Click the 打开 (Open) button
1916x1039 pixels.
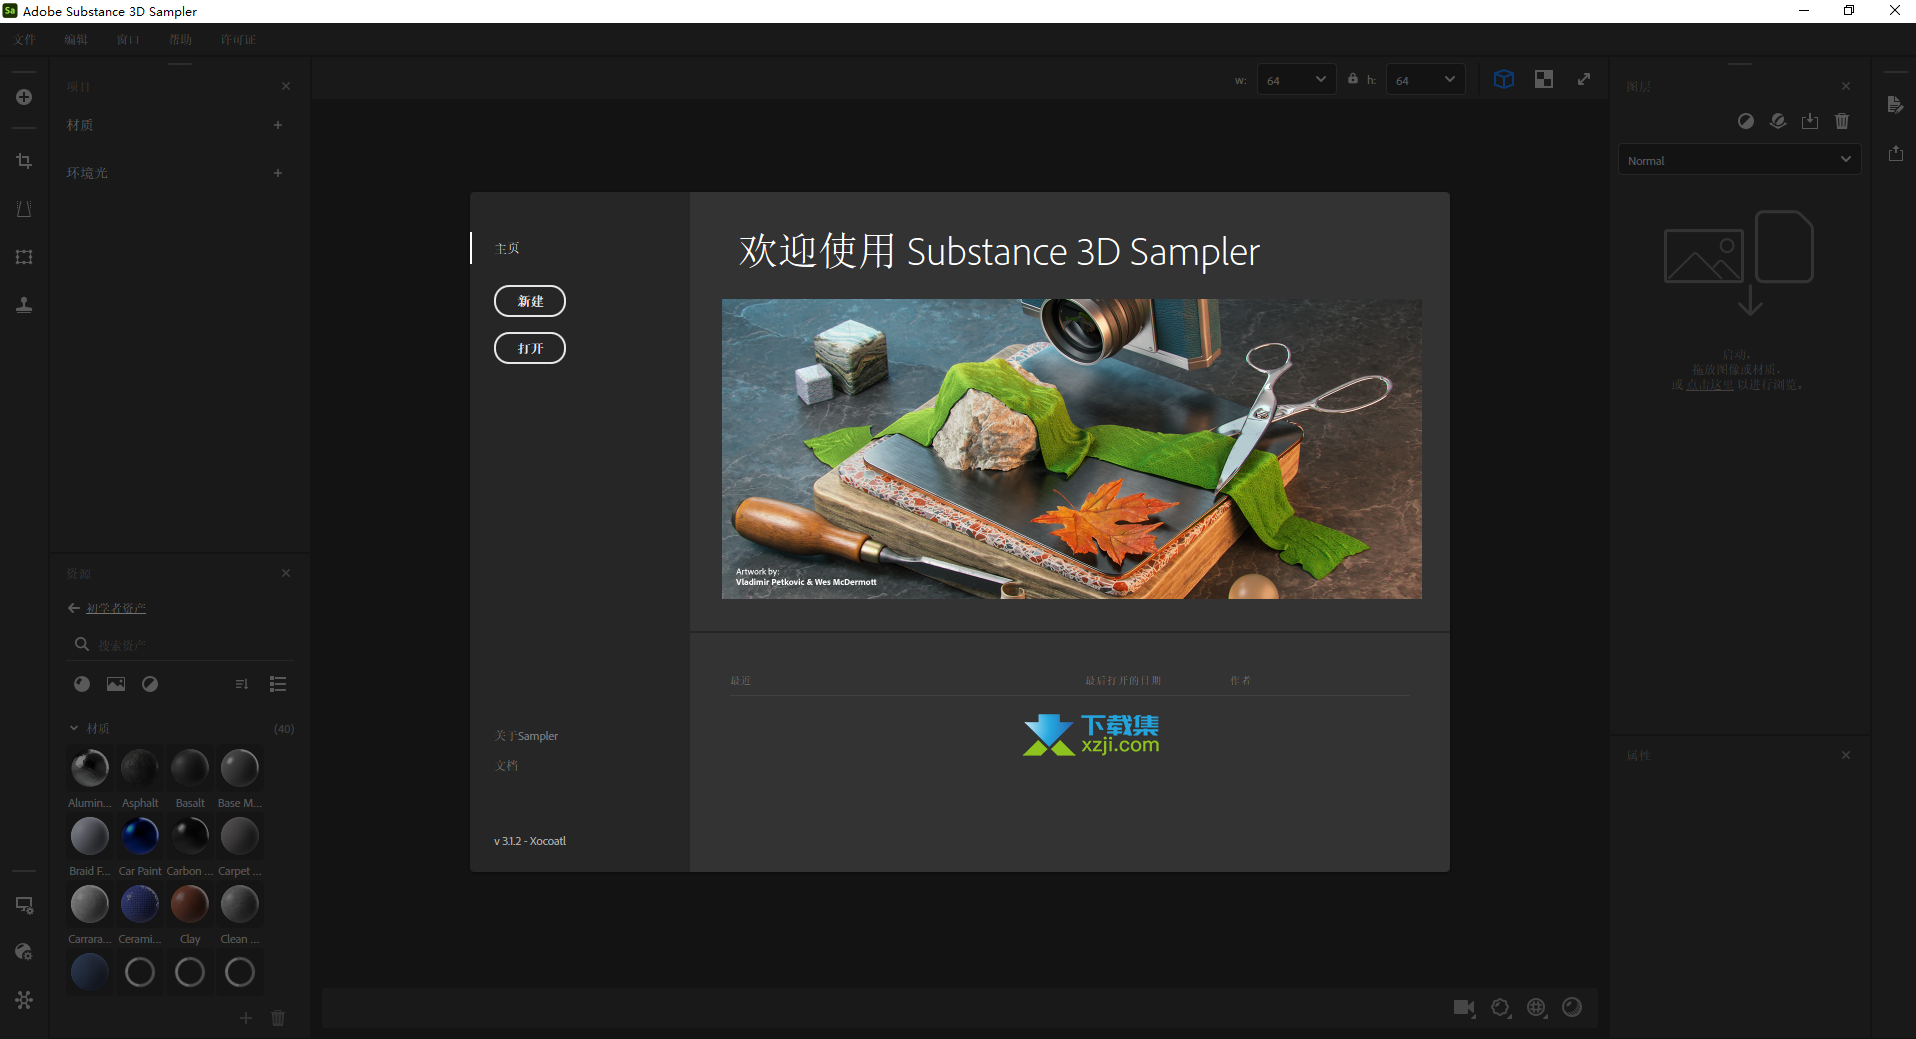click(x=530, y=348)
